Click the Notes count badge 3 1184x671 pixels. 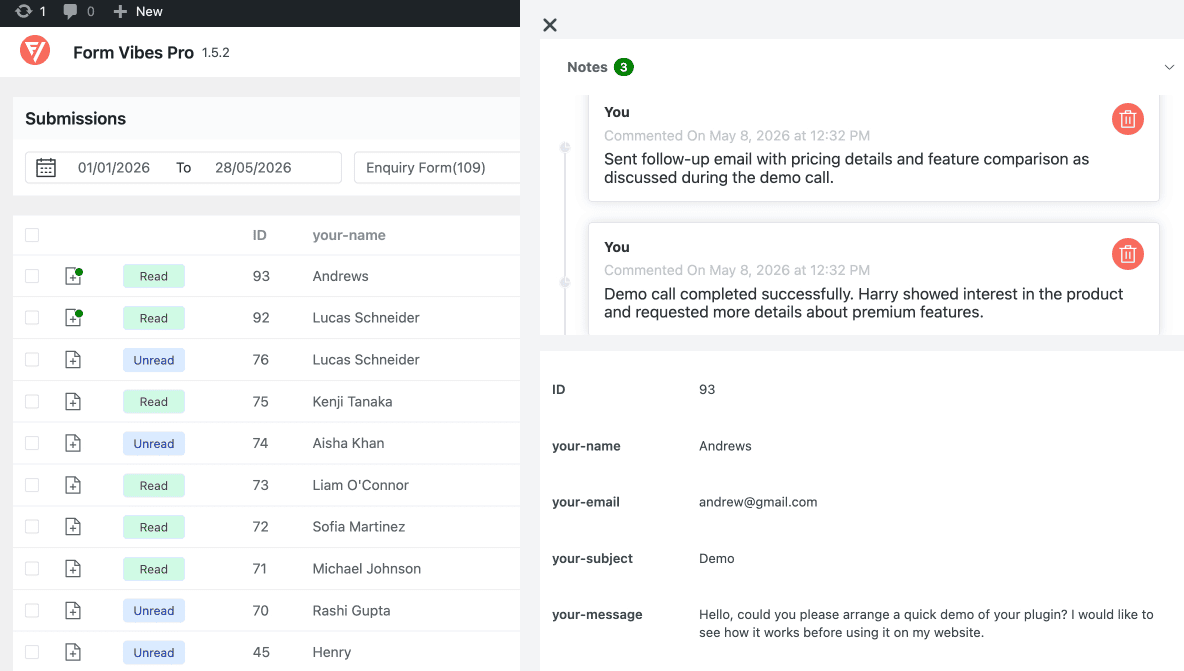tap(624, 67)
